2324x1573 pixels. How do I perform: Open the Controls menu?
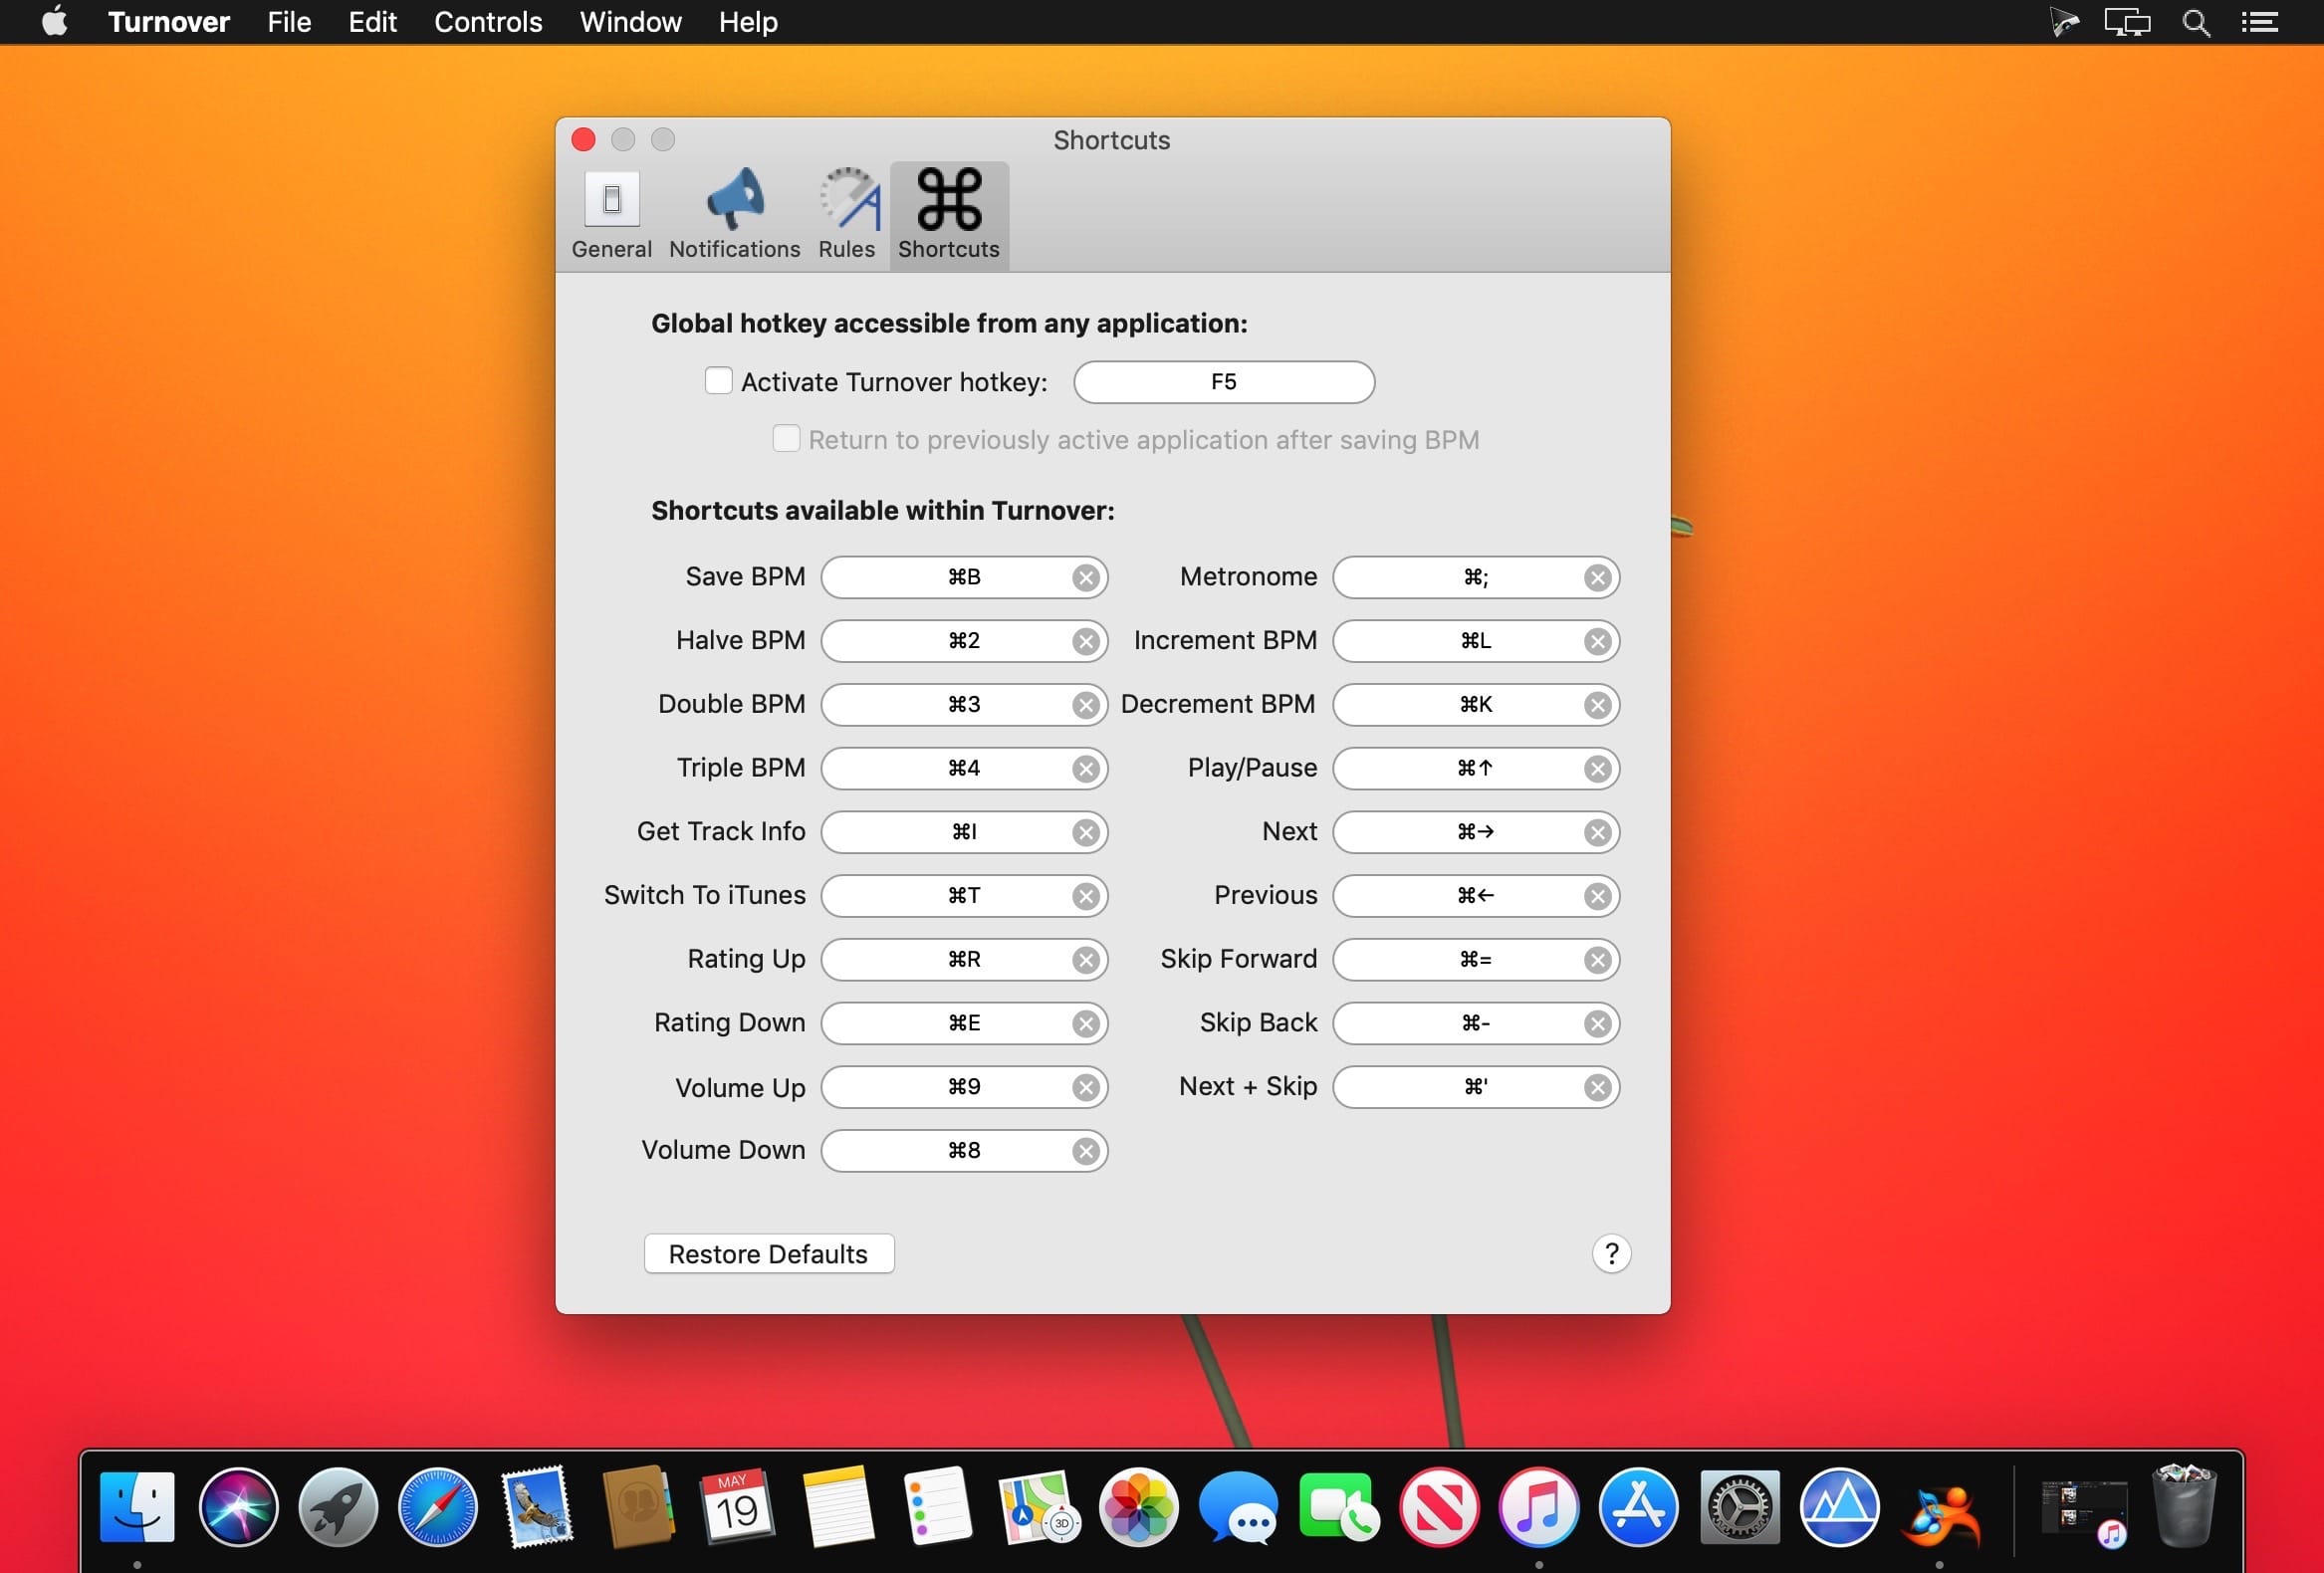[488, 22]
